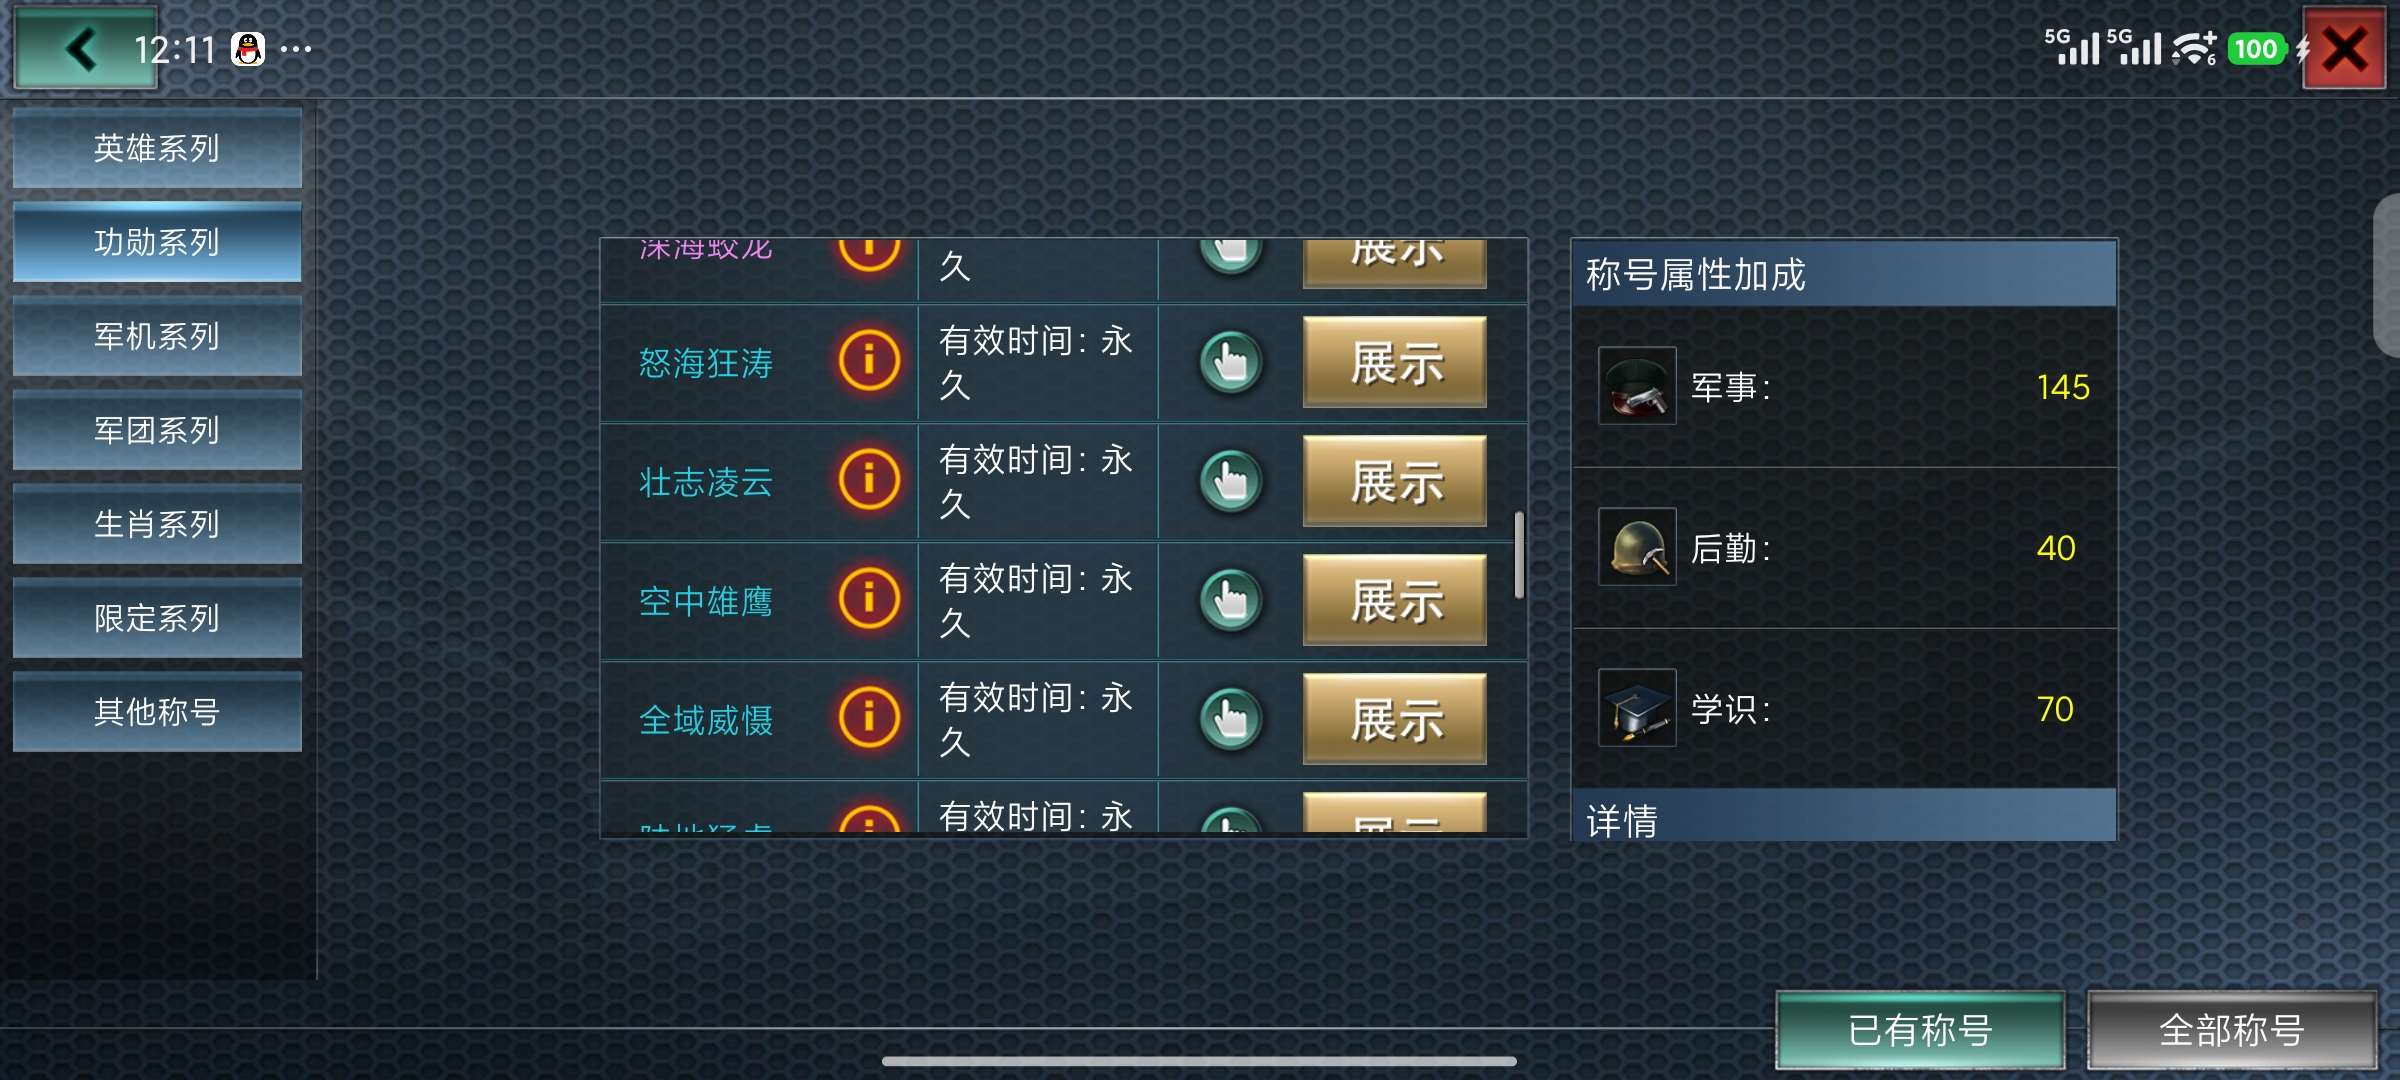
Task: Tap hand pointer icon for 怒海狂涛
Action: [1231, 362]
